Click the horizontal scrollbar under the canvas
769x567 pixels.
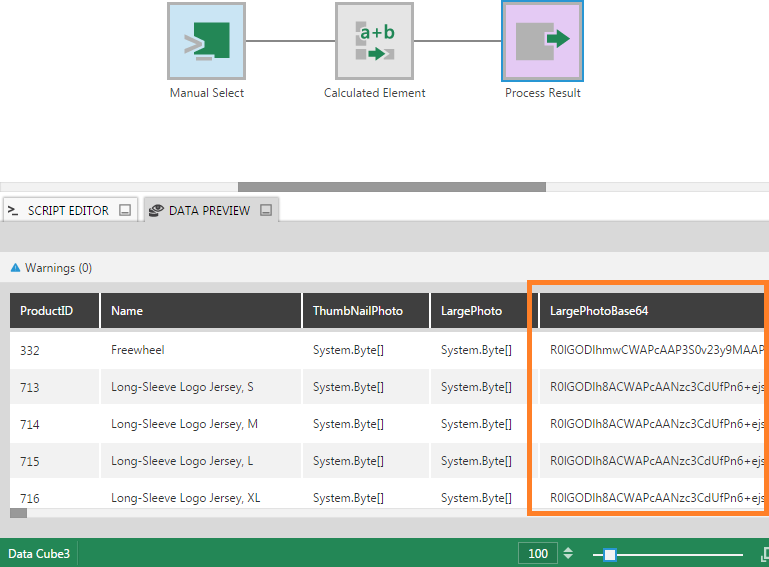pyautogui.click(x=391, y=186)
